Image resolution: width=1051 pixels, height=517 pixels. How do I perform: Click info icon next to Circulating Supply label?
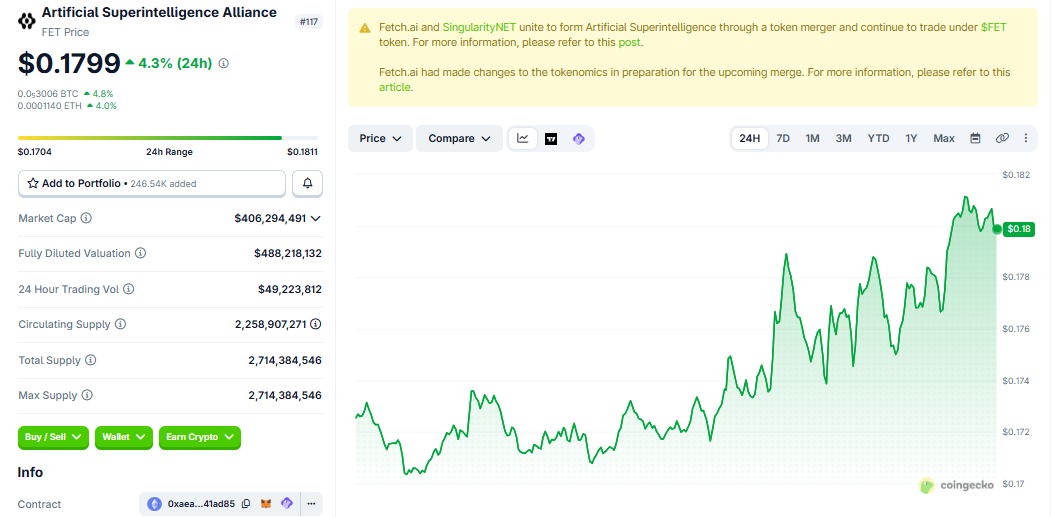pos(120,324)
